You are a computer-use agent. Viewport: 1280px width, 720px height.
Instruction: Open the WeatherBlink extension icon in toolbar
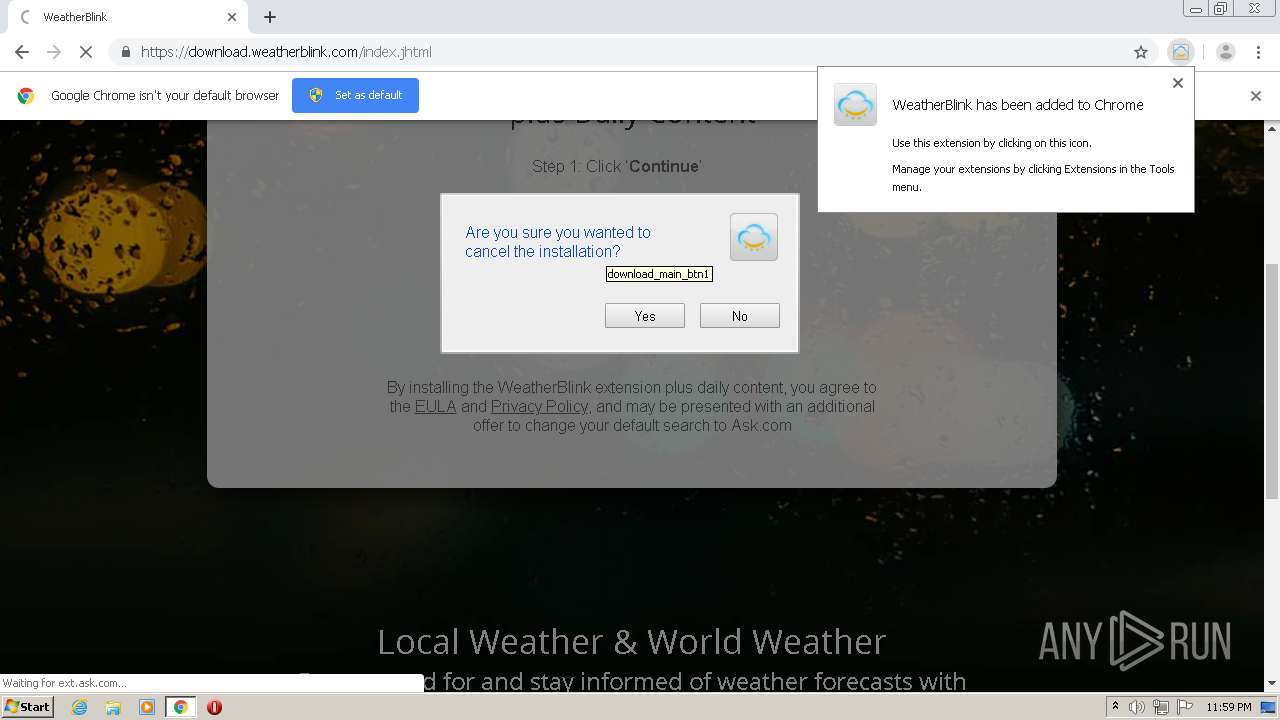click(1181, 52)
